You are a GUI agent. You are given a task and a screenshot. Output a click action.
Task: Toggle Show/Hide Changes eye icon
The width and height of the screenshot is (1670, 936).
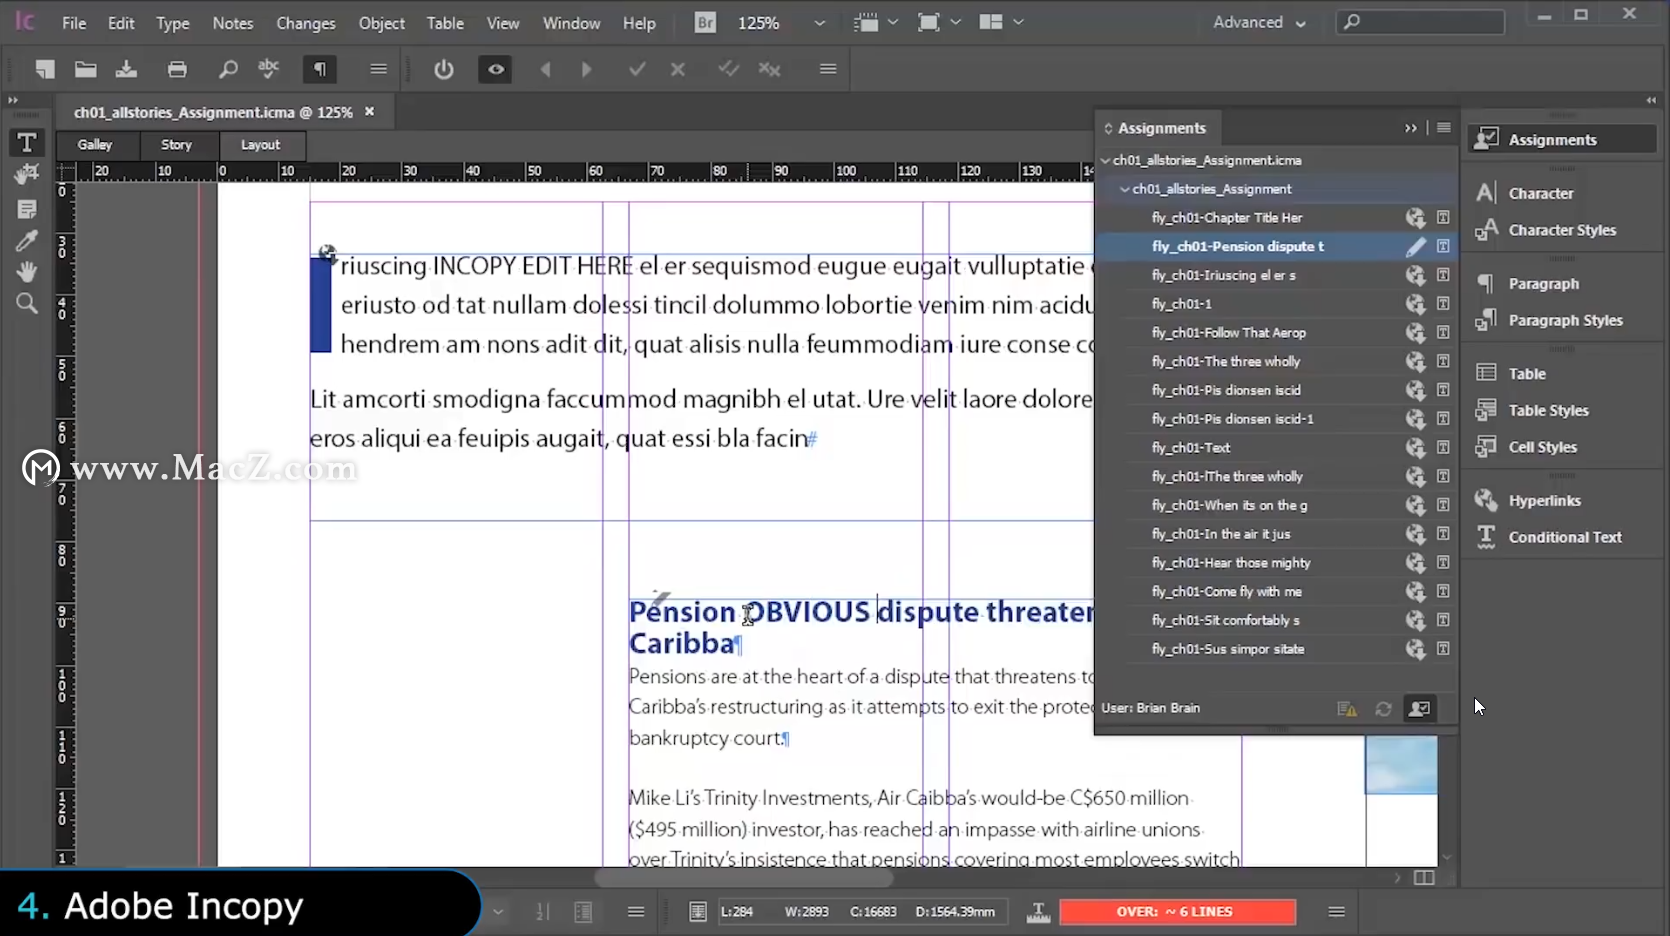(x=495, y=69)
